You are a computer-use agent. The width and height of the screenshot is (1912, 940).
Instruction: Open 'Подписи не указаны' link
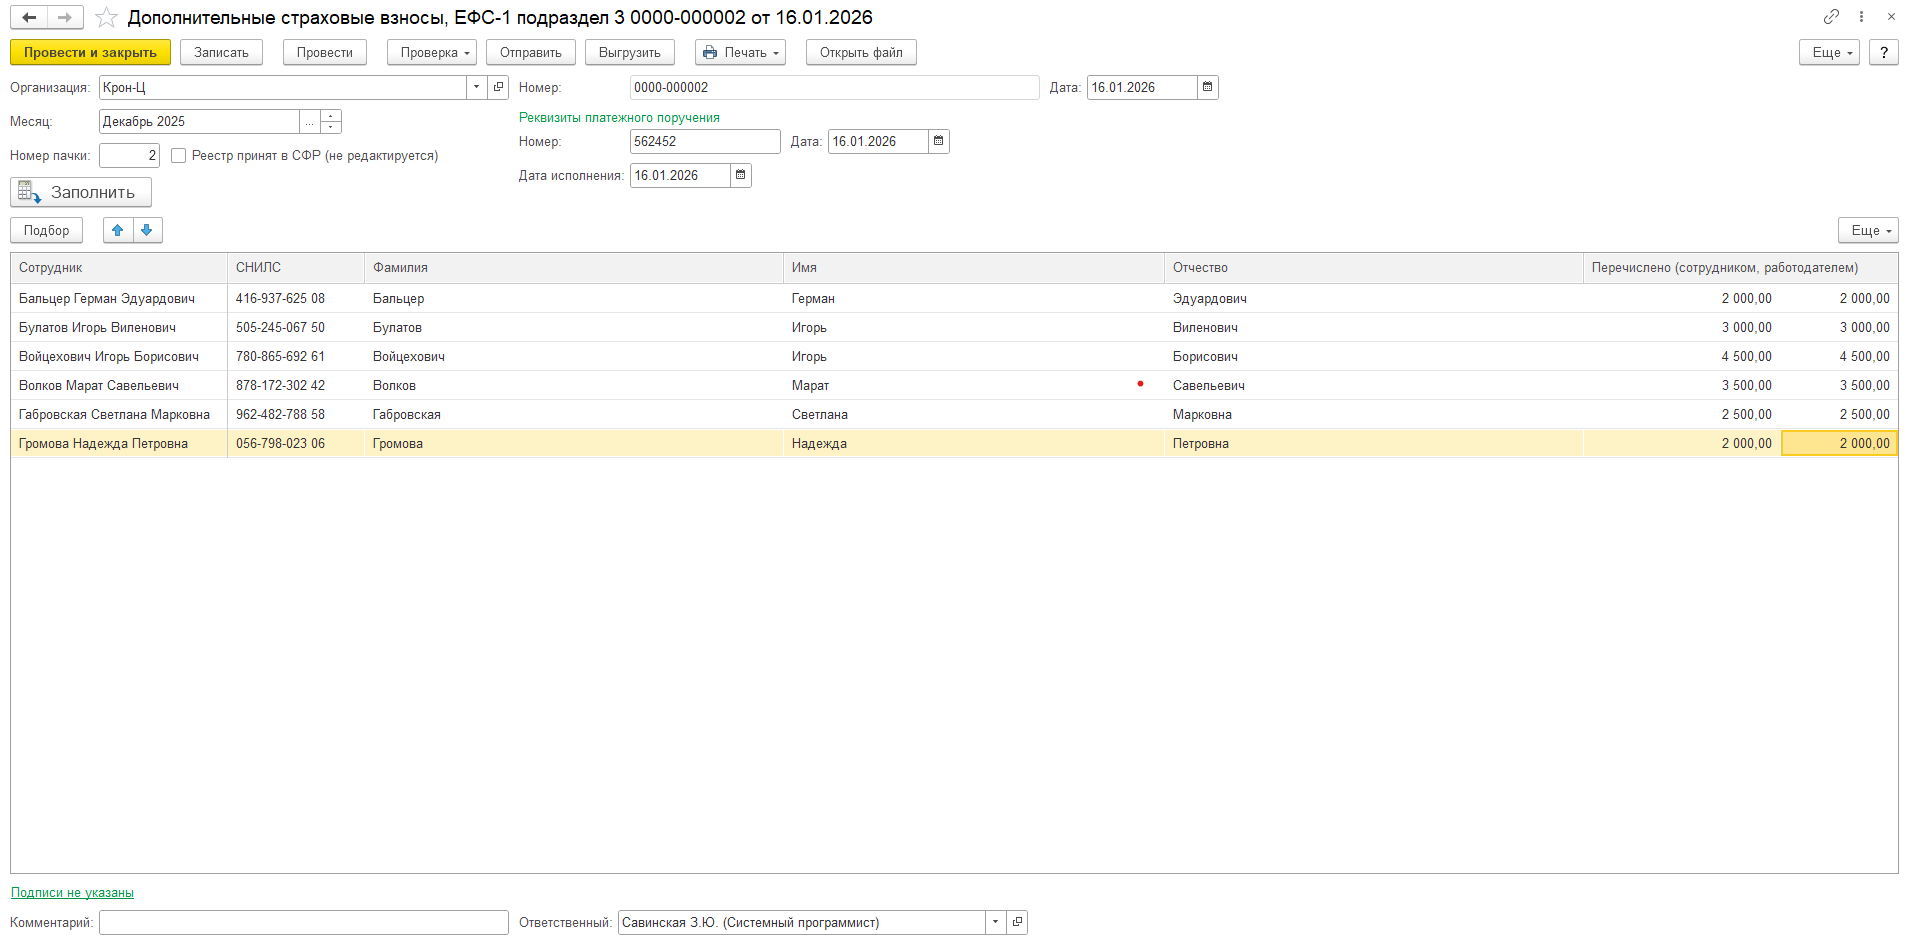click(x=72, y=892)
